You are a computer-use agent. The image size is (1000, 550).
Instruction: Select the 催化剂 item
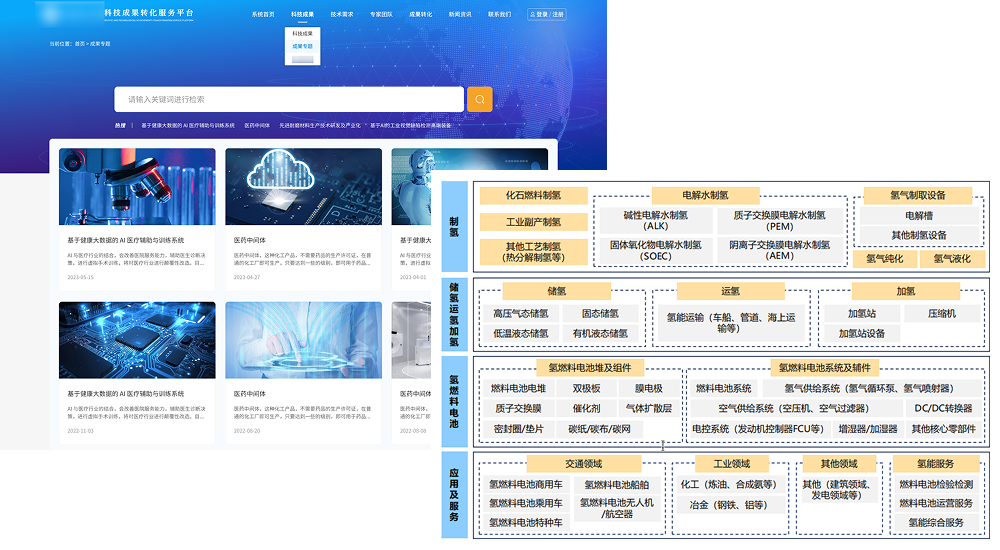click(586, 408)
